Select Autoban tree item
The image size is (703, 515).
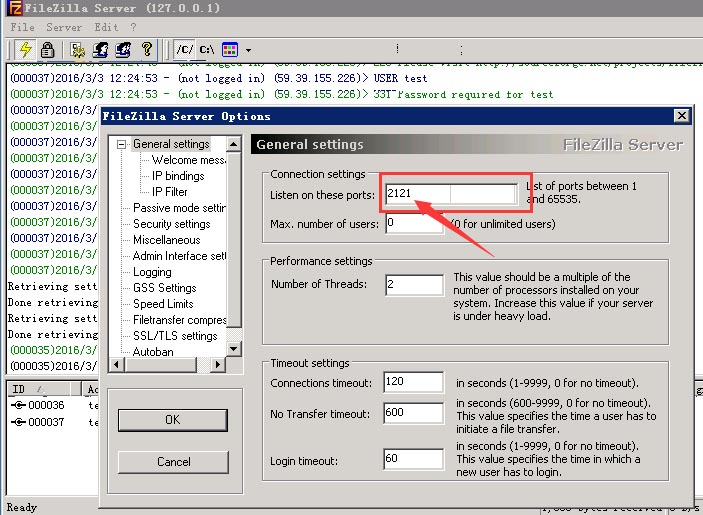tap(153, 352)
